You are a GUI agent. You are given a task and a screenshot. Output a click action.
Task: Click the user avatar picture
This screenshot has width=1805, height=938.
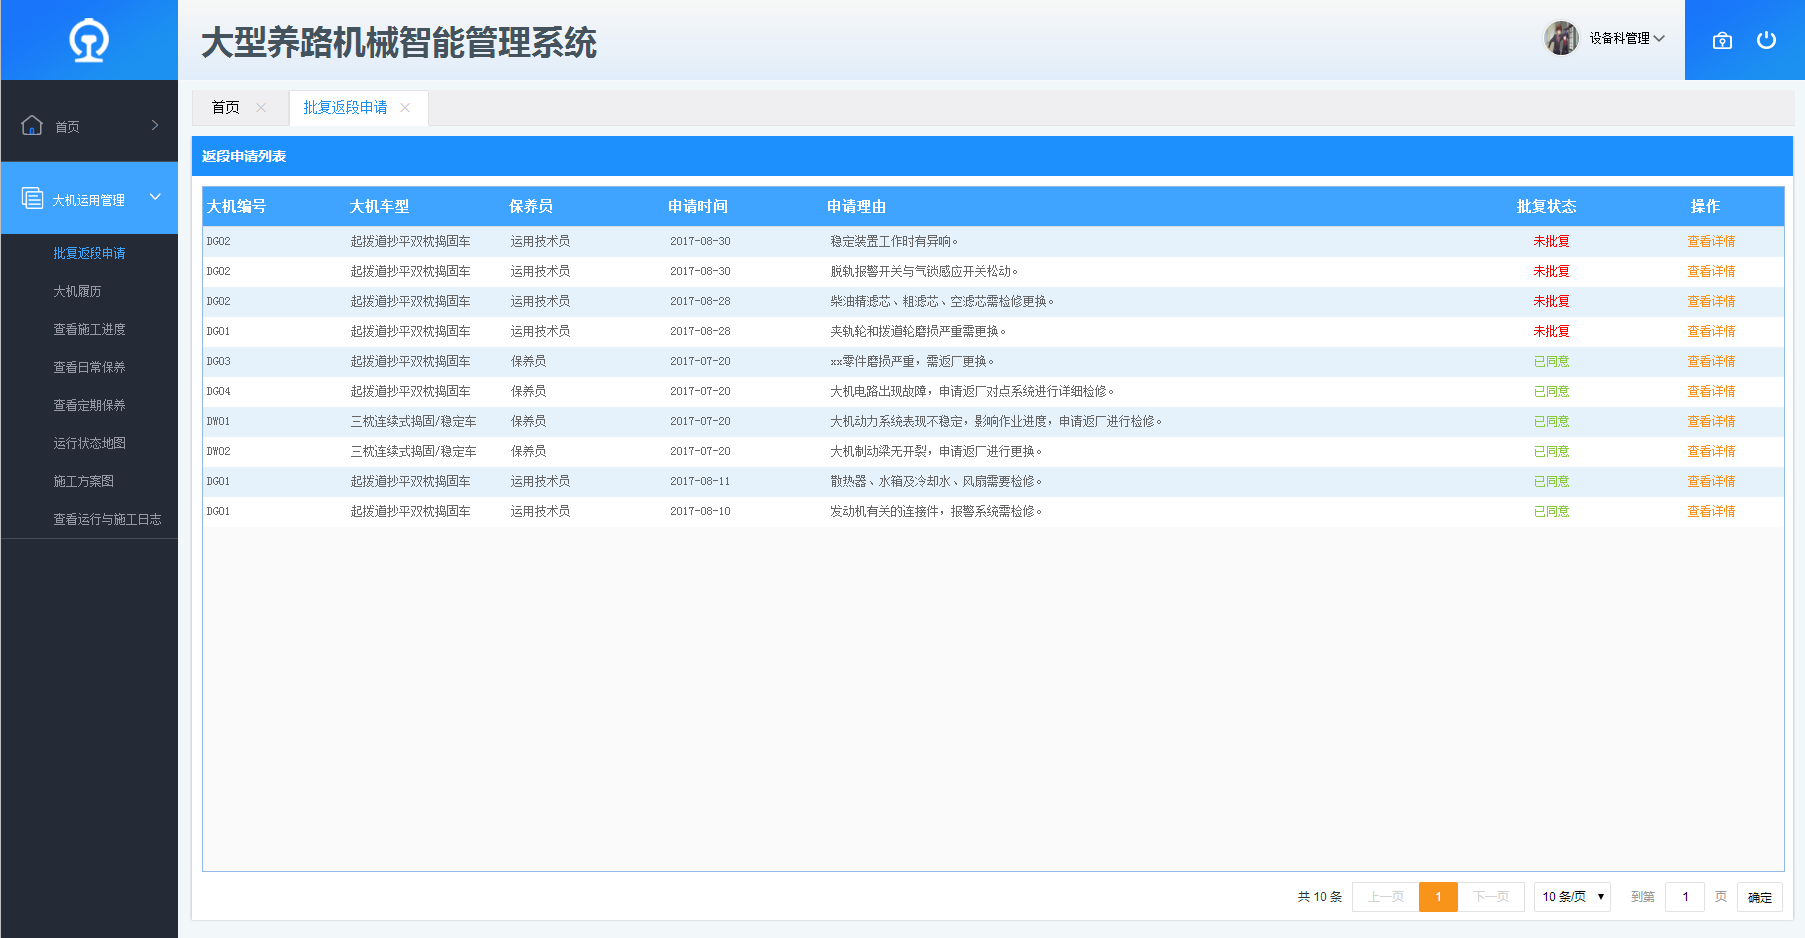pyautogui.click(x=1560, y=38)
